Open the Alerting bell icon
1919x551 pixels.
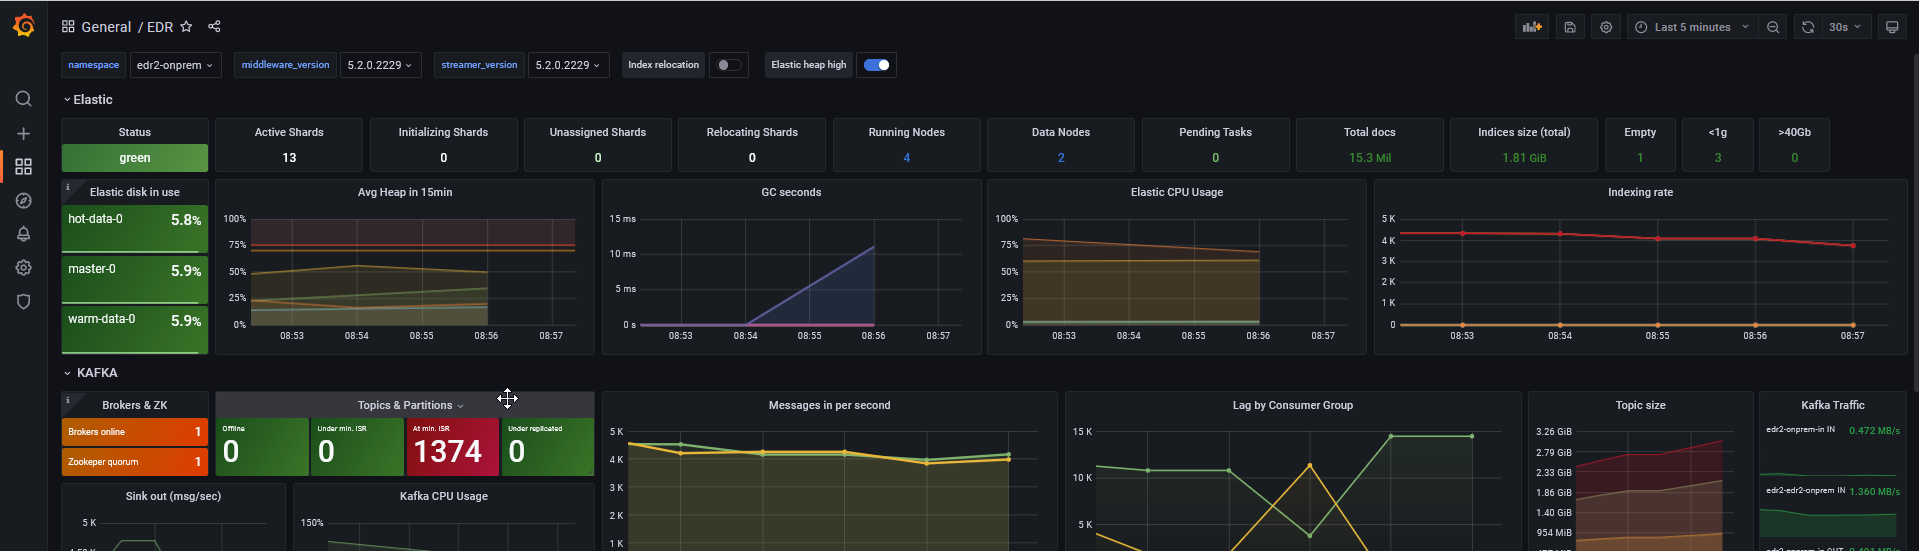click(24, 234)
